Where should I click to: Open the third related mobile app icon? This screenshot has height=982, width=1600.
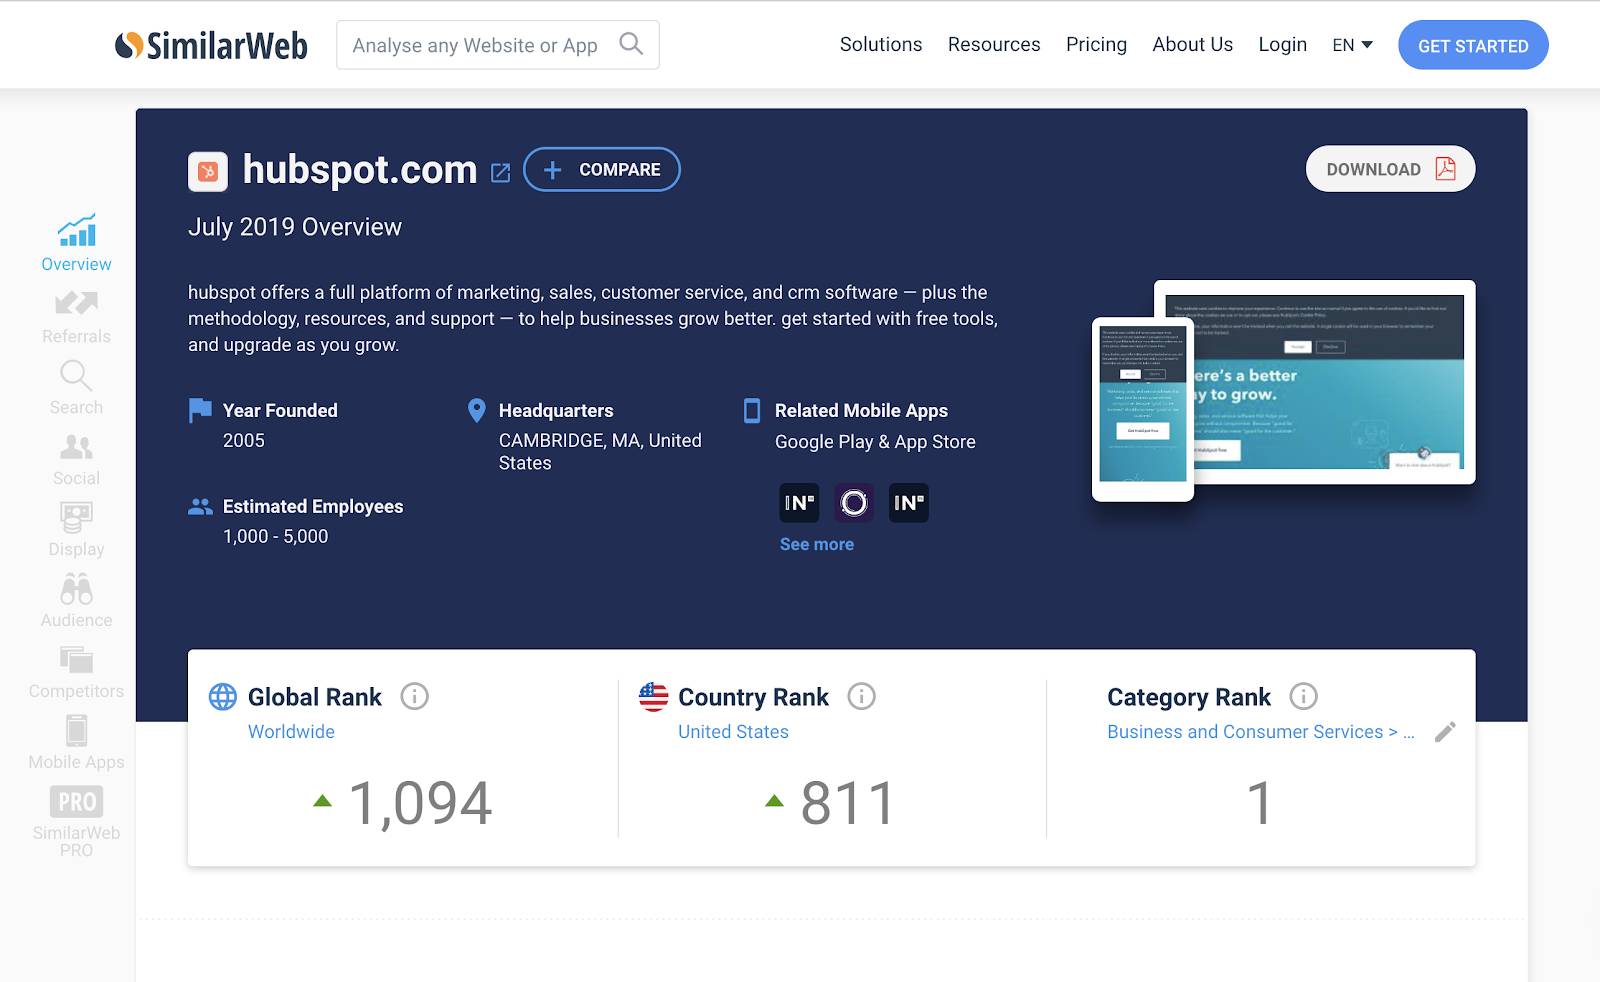(909, 503)
